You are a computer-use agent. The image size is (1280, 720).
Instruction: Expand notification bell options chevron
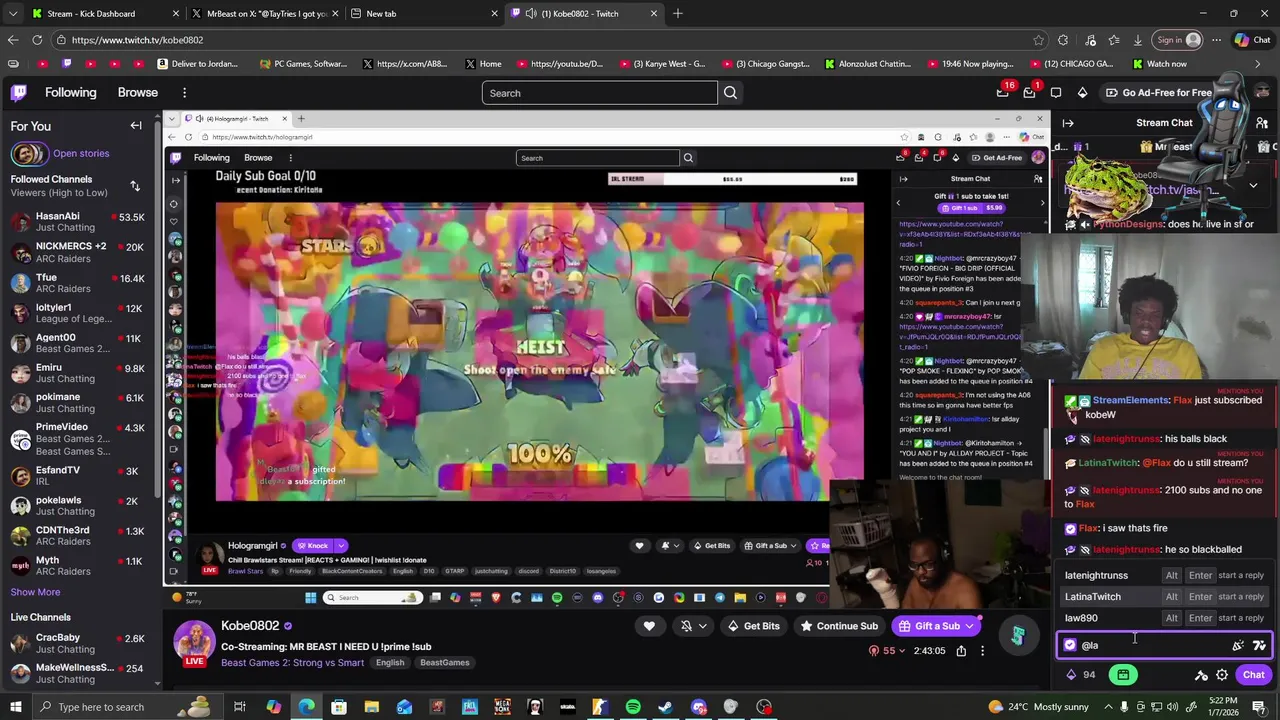[x=702, y=626]
